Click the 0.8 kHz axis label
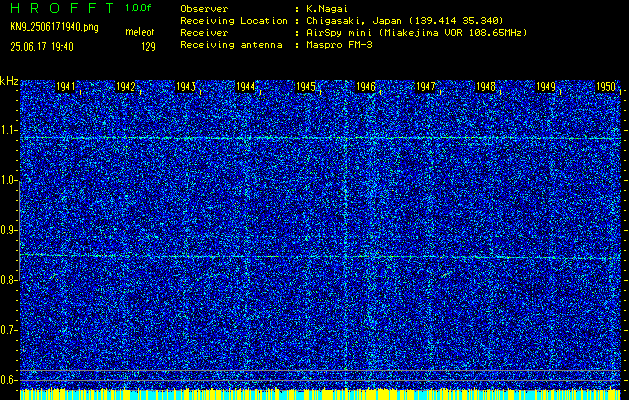Viewport: 629px width, 400px height. tap(8, 280)
